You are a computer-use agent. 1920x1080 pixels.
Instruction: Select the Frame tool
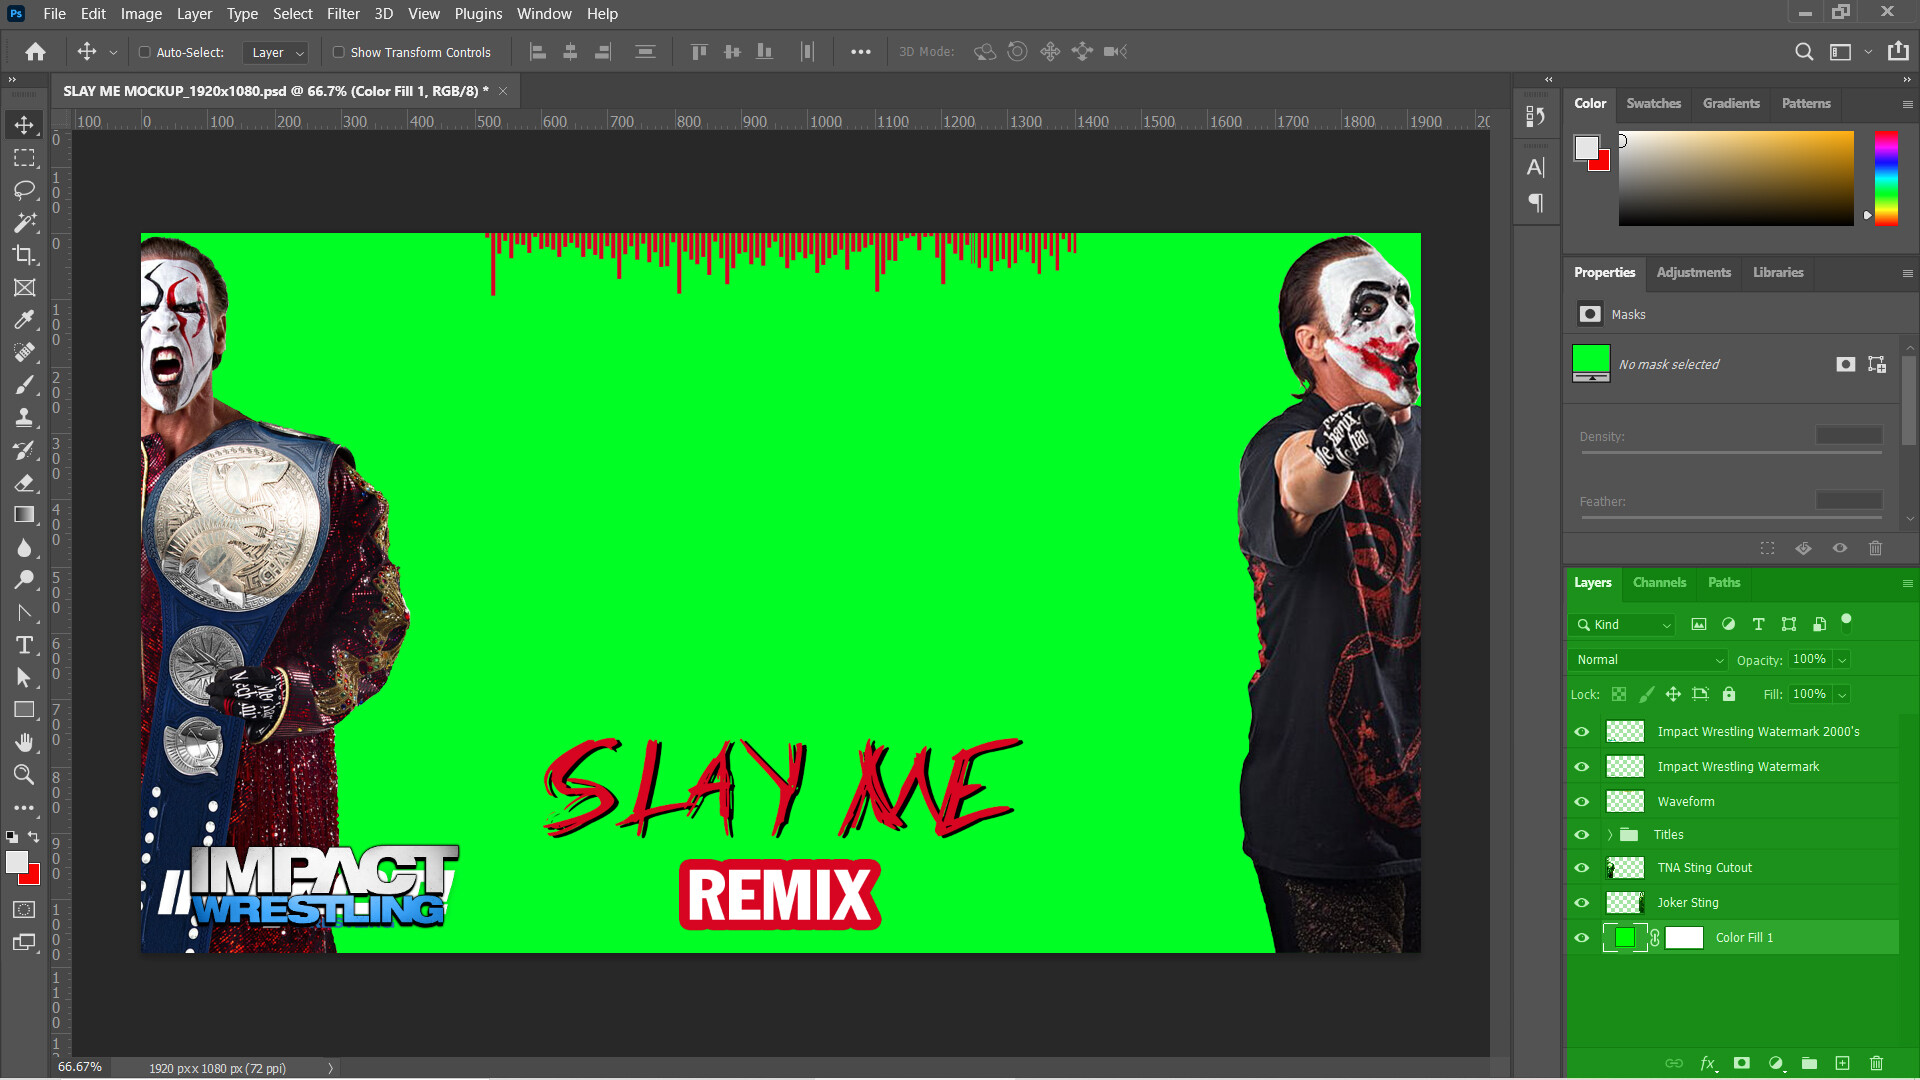point(24,287)
